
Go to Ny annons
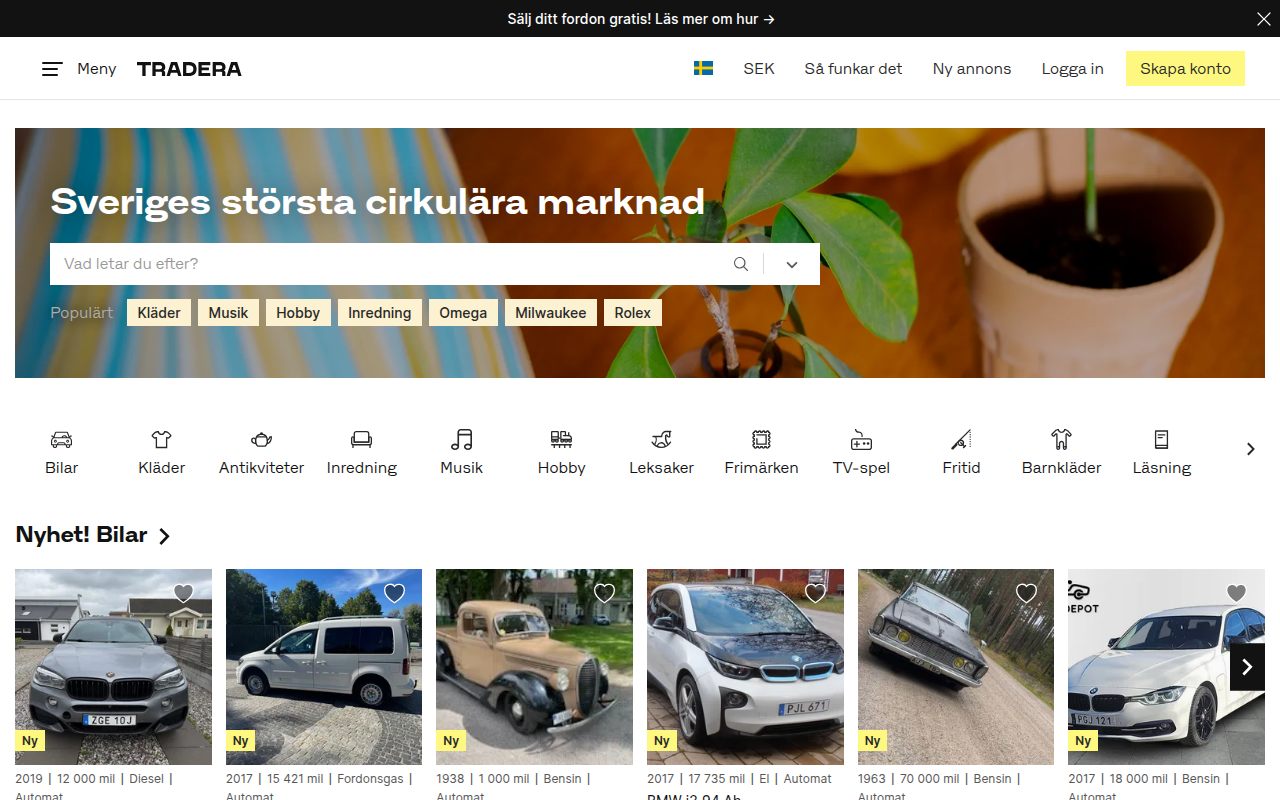(x=972, y=69)
